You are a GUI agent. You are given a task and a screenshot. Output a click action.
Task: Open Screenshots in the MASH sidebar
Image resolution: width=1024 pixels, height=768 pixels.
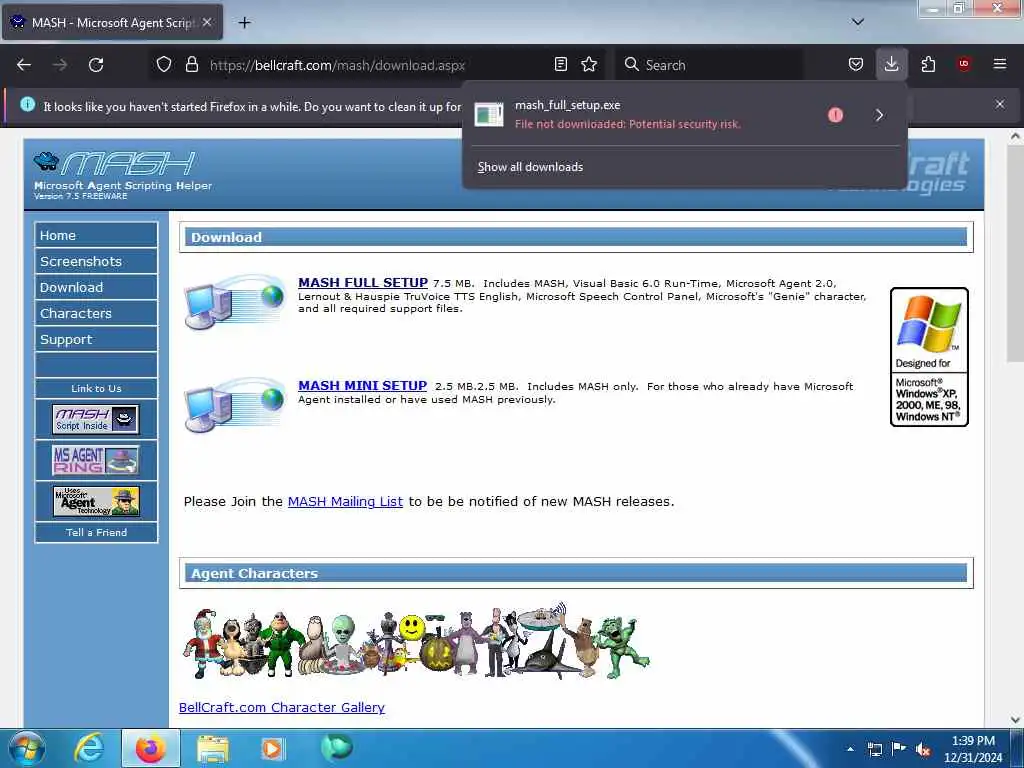(96, 261)
